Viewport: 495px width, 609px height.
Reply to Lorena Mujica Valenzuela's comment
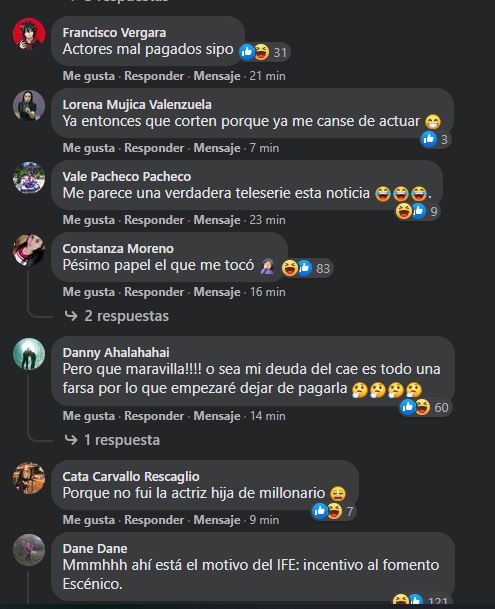coord(154,148)
